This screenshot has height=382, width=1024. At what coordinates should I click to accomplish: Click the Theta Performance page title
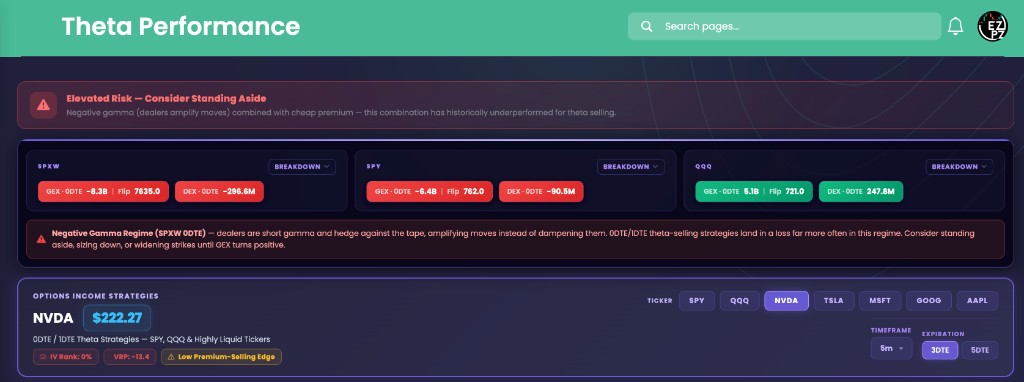[181, 26]
